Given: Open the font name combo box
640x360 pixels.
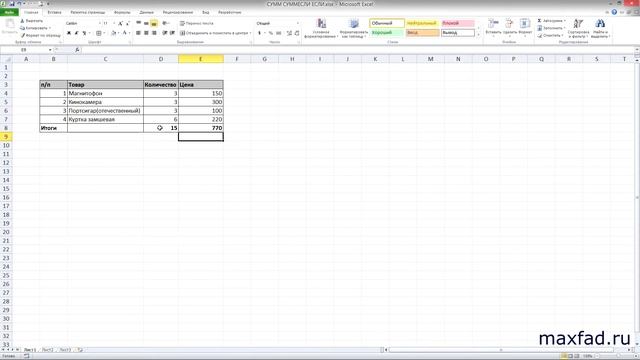Looking at the screenshot, I should point(83,24).
